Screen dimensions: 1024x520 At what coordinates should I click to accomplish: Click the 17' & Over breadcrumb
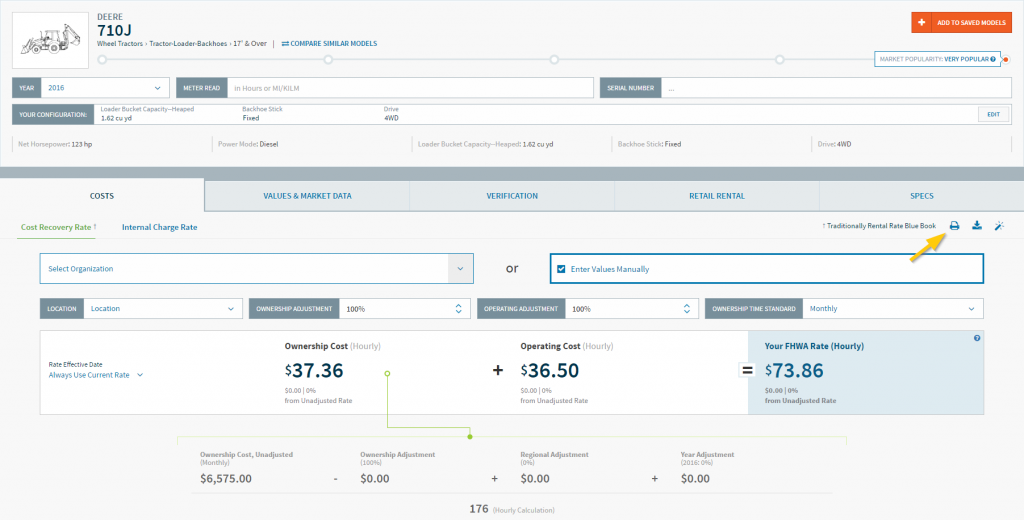point(251,44)
